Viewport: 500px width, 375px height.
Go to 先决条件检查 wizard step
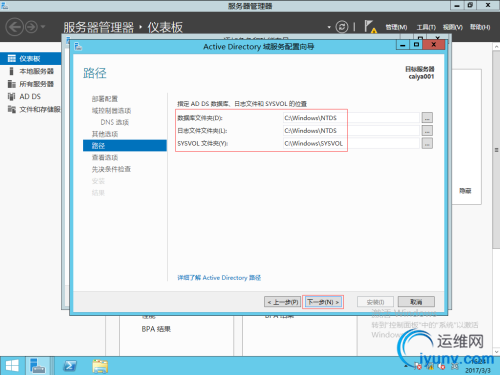[111, 169]
